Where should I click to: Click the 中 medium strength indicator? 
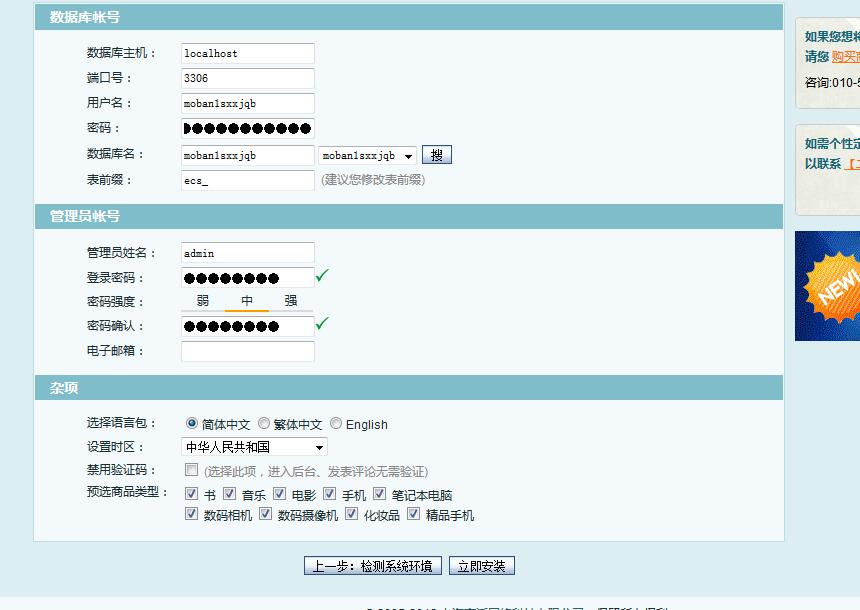[x=247, y=301]
